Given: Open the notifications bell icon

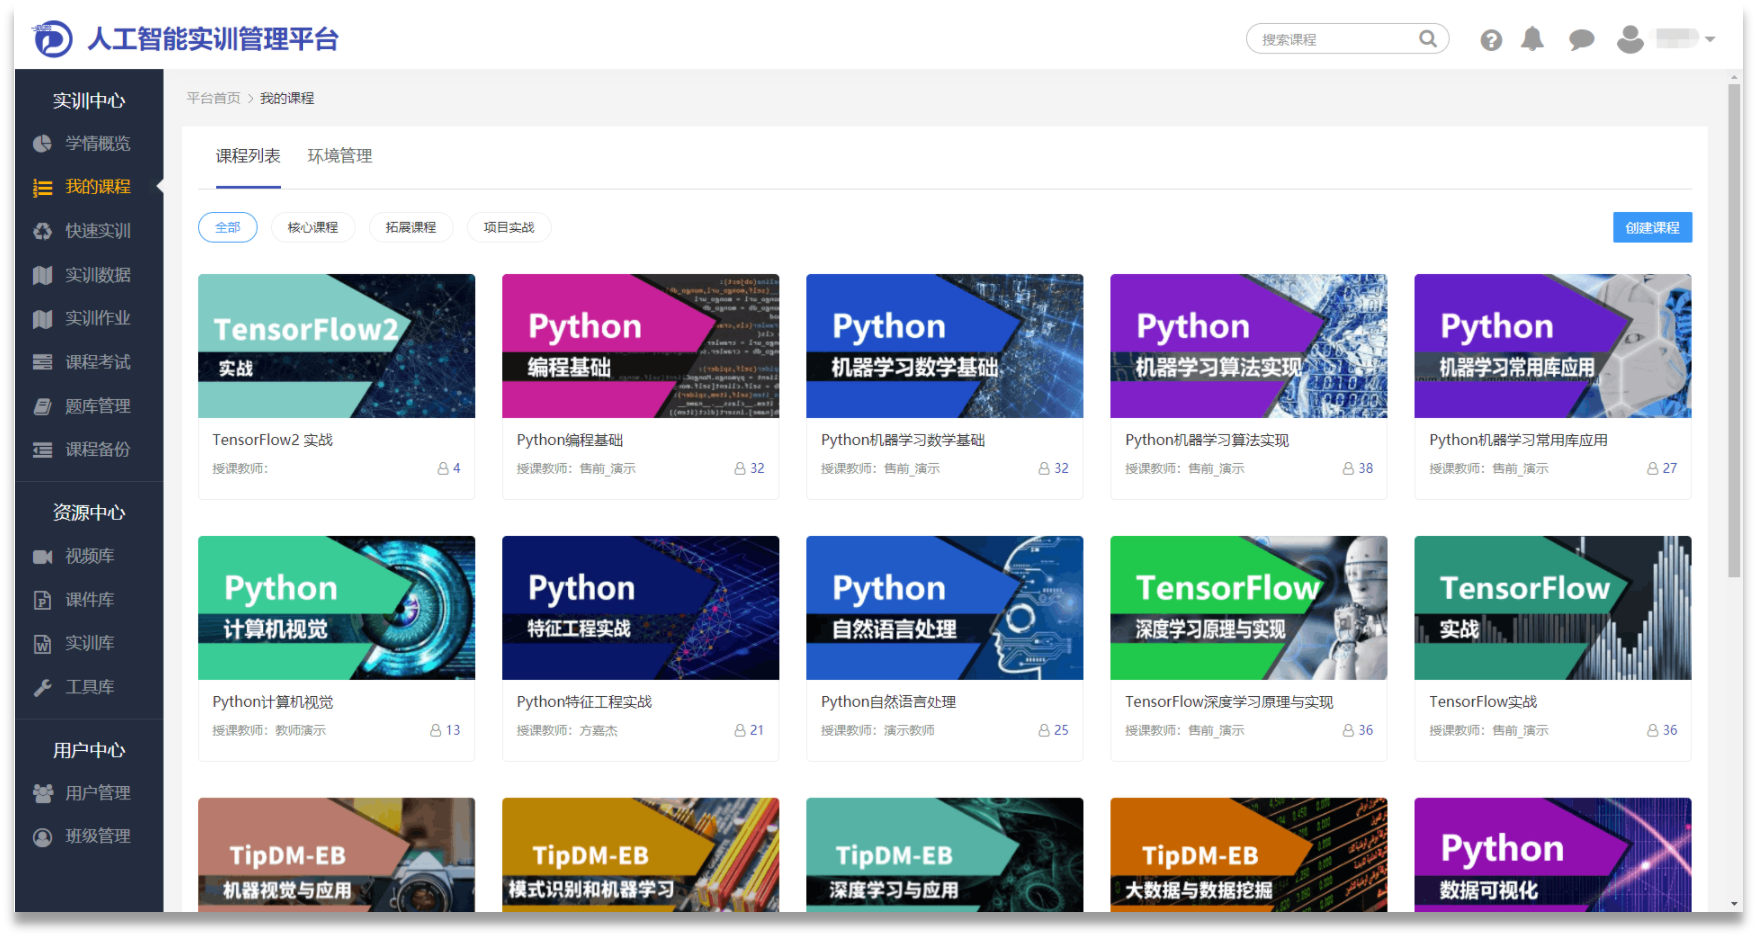Looking at the screenshot, I should (x=1532, y=39).
